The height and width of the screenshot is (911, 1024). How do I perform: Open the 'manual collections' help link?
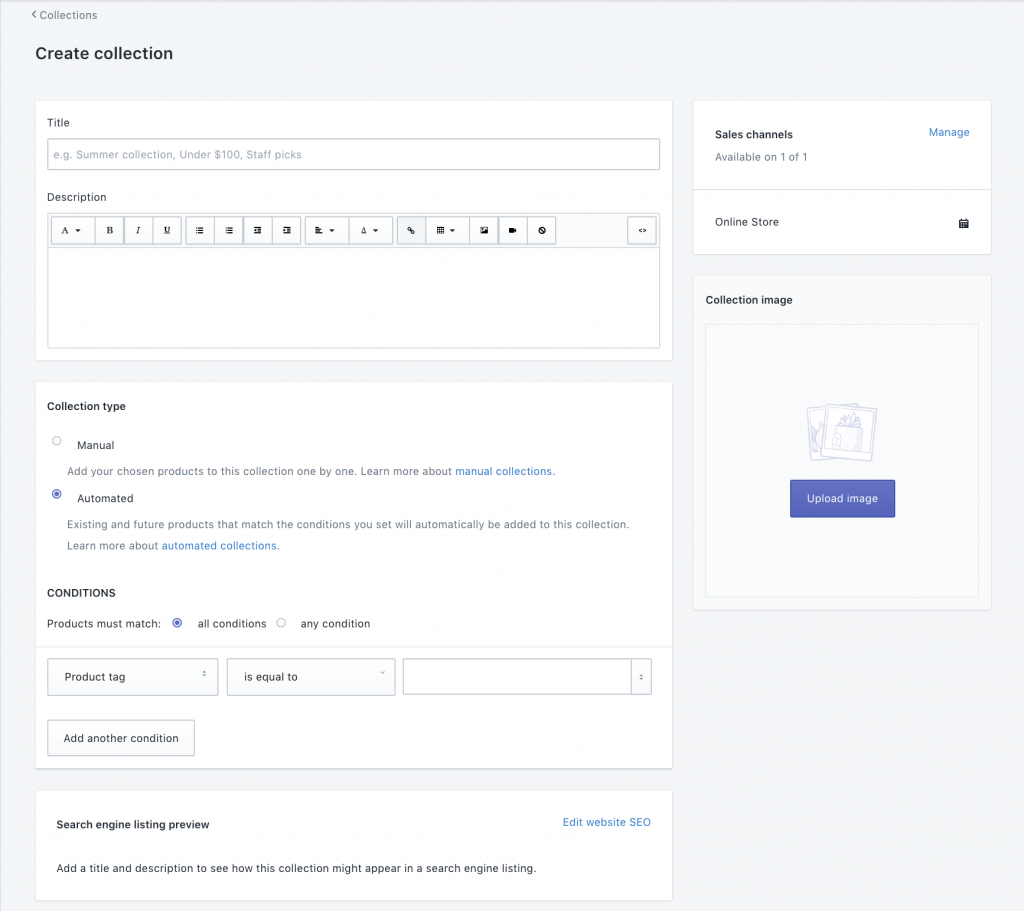[504, 471]
